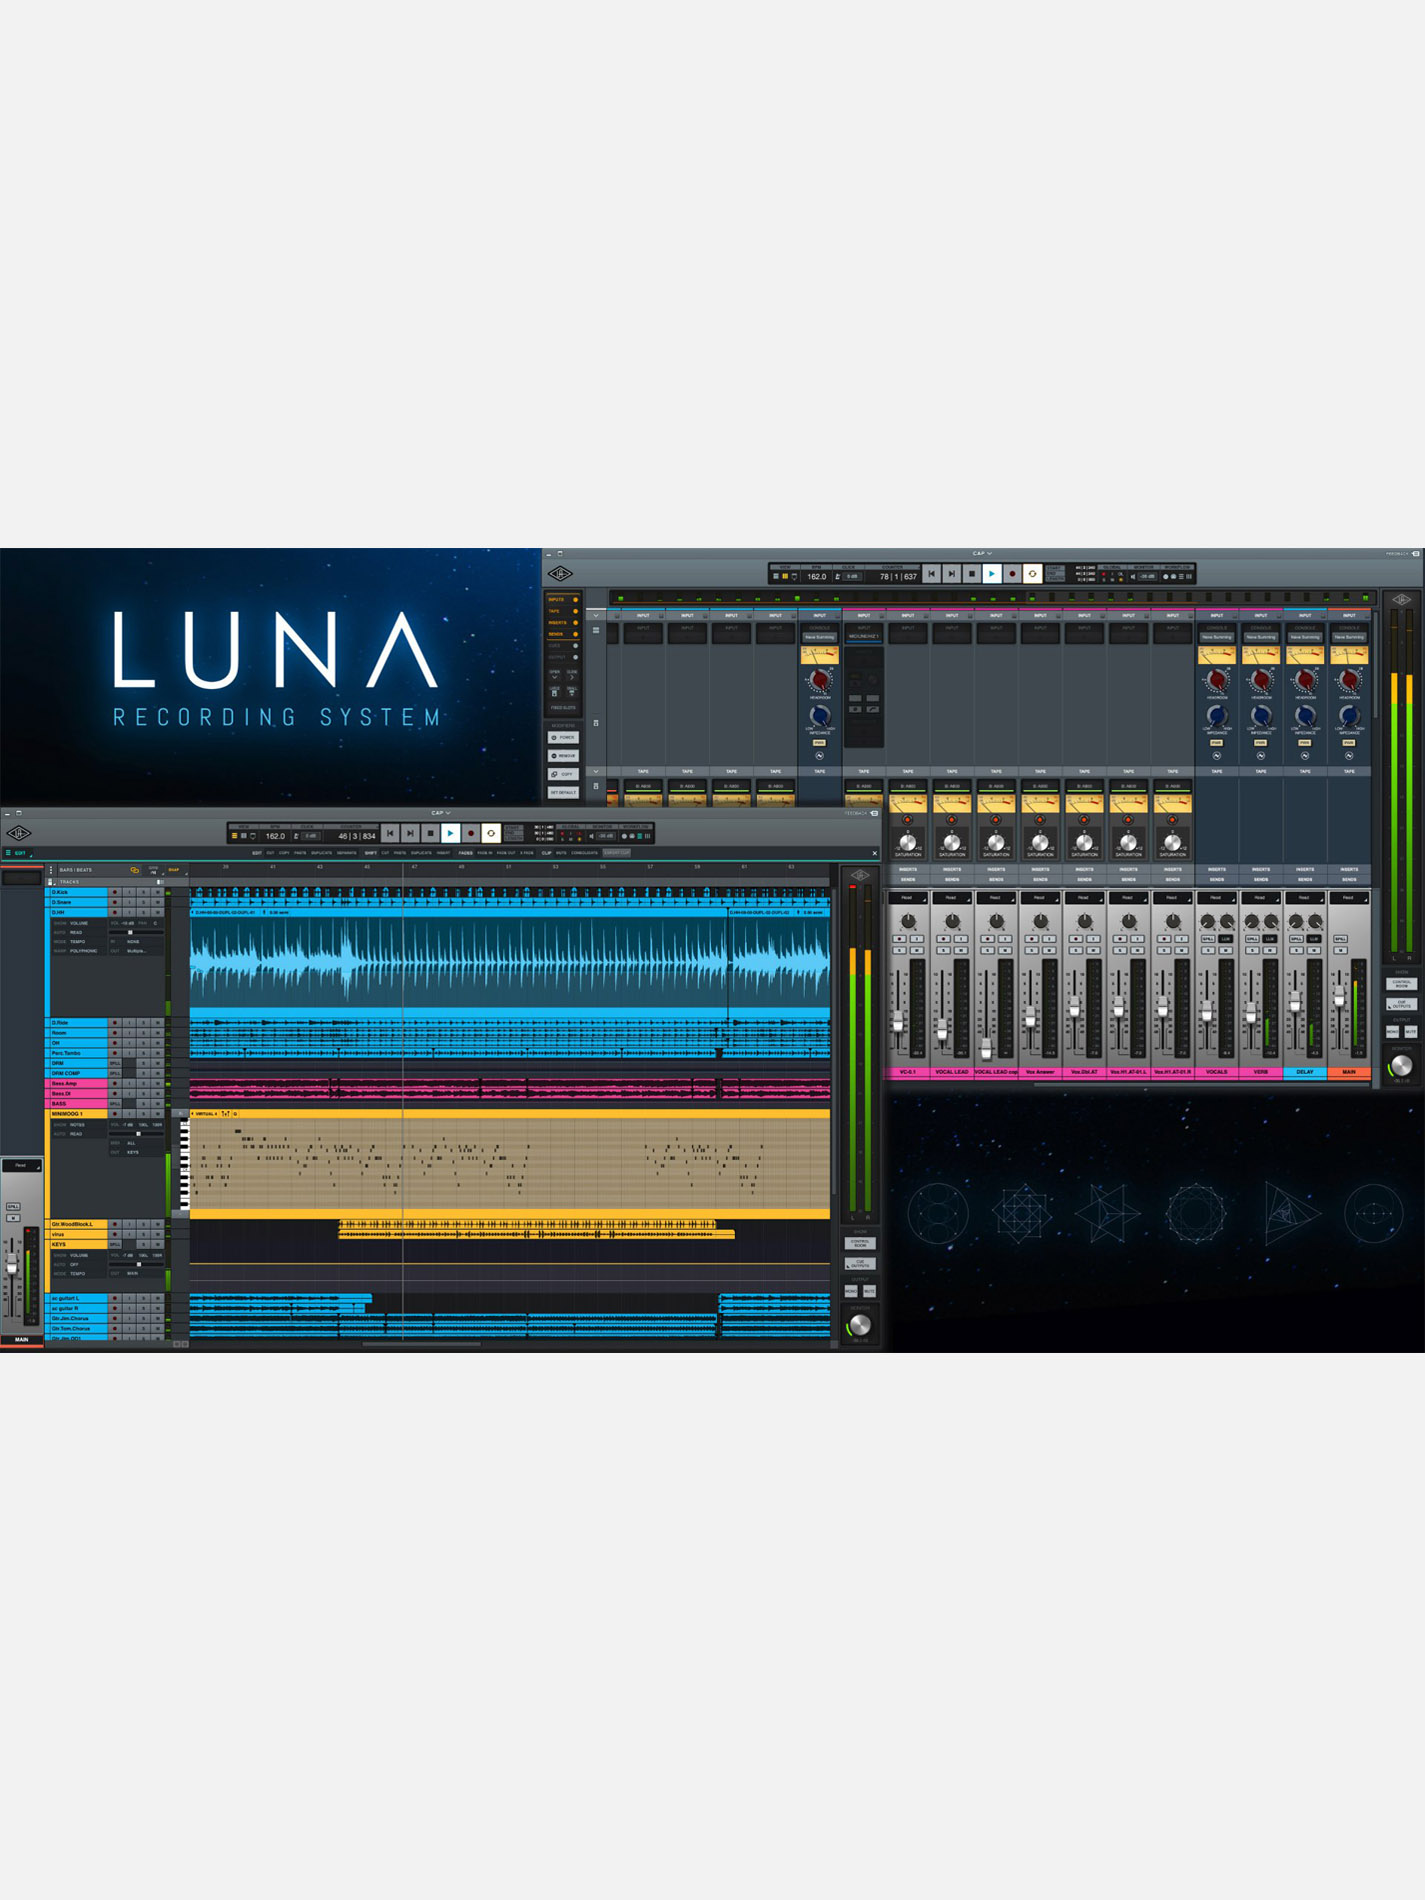This screenshot has height=1900, width=1425.
Task: Click Play in the timeline window transport
Action: [x=450, y=833]
